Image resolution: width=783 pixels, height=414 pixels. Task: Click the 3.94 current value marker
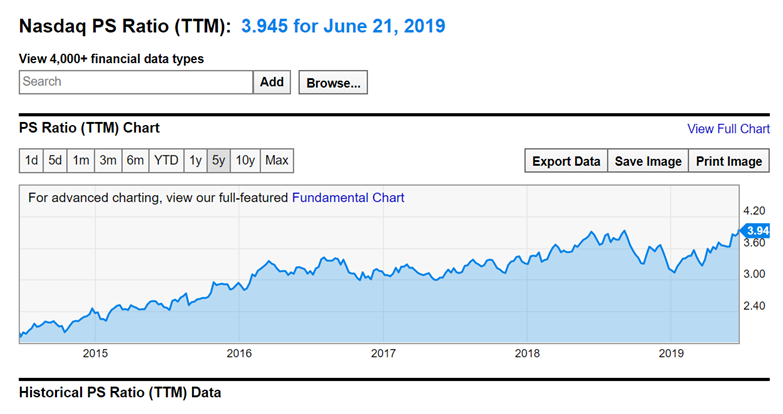pos(755,231)
